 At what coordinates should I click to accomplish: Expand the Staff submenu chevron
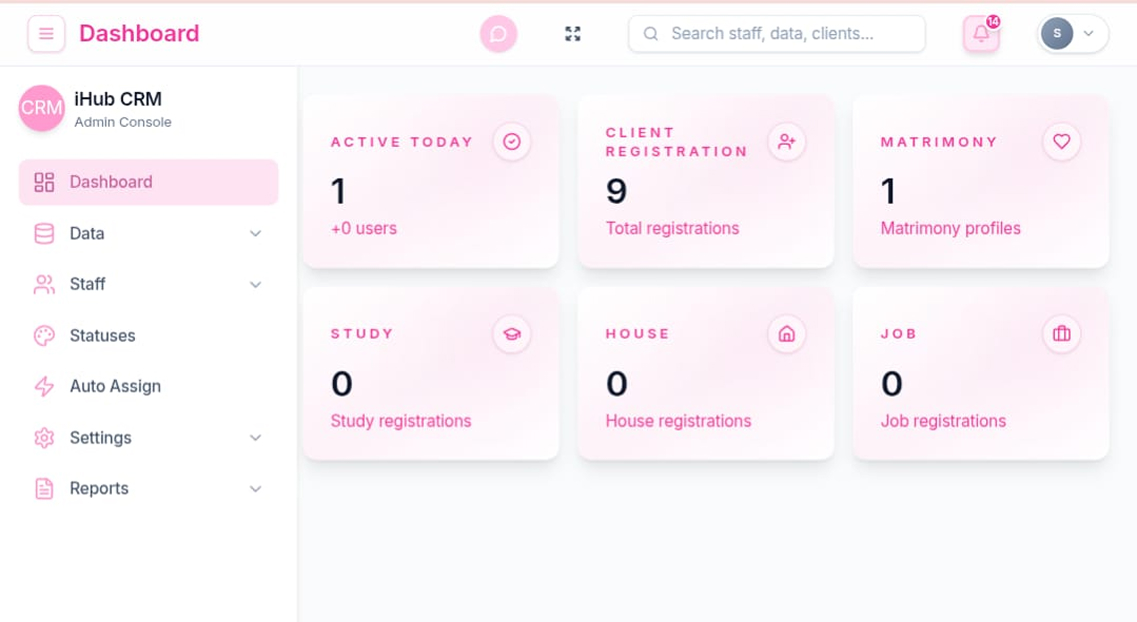(x=255, y=285)
